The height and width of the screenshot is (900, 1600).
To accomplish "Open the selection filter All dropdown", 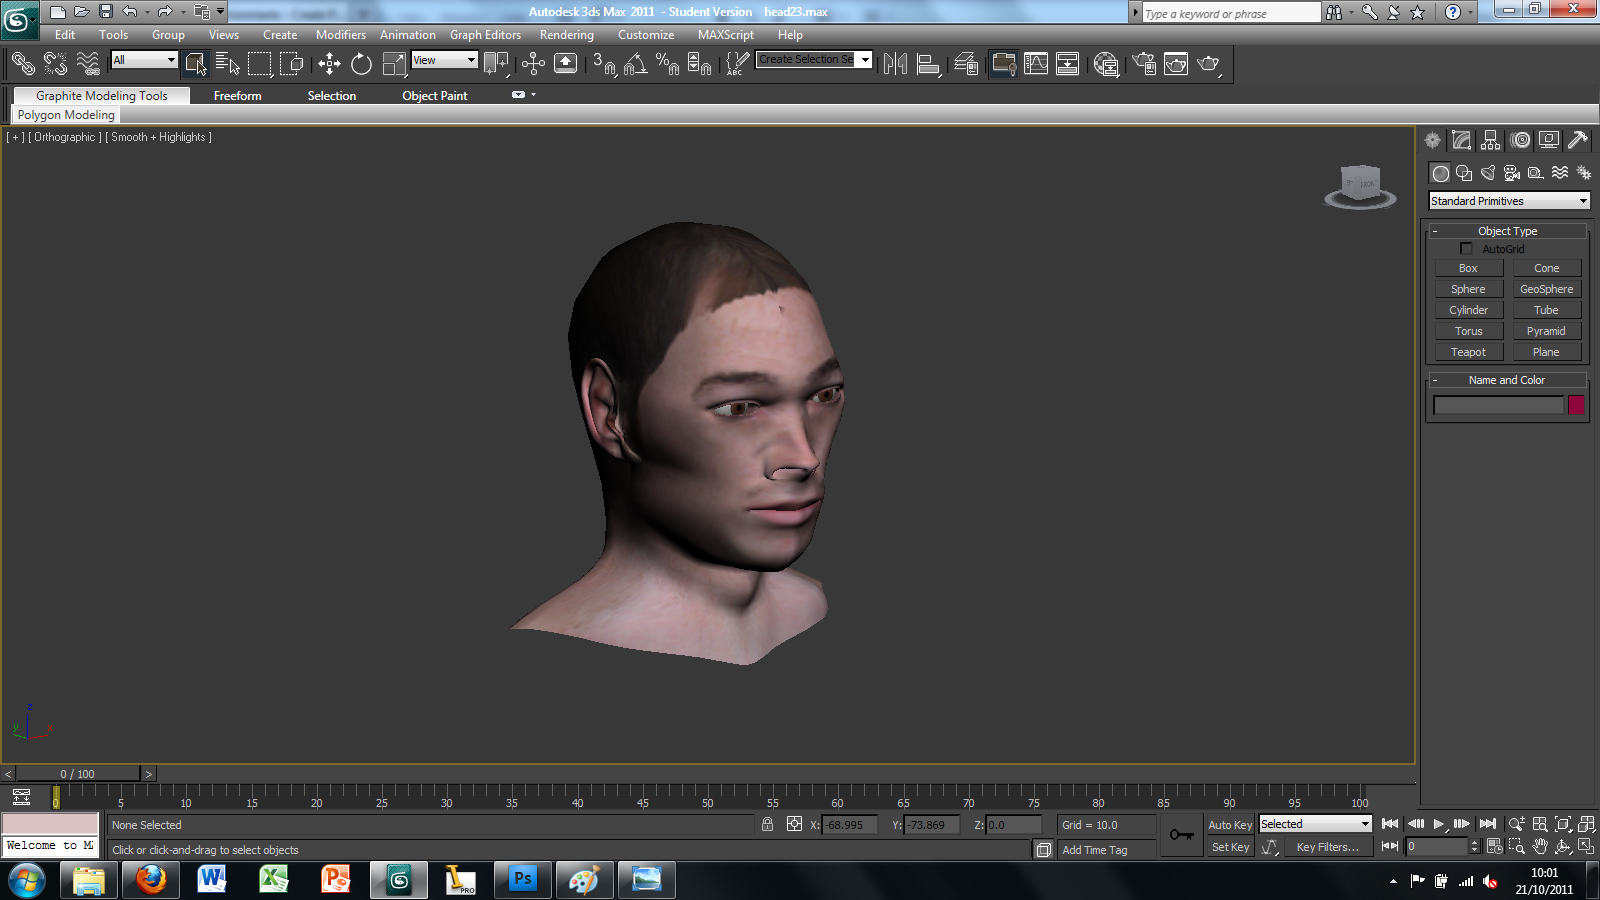I will coord(143,60).
